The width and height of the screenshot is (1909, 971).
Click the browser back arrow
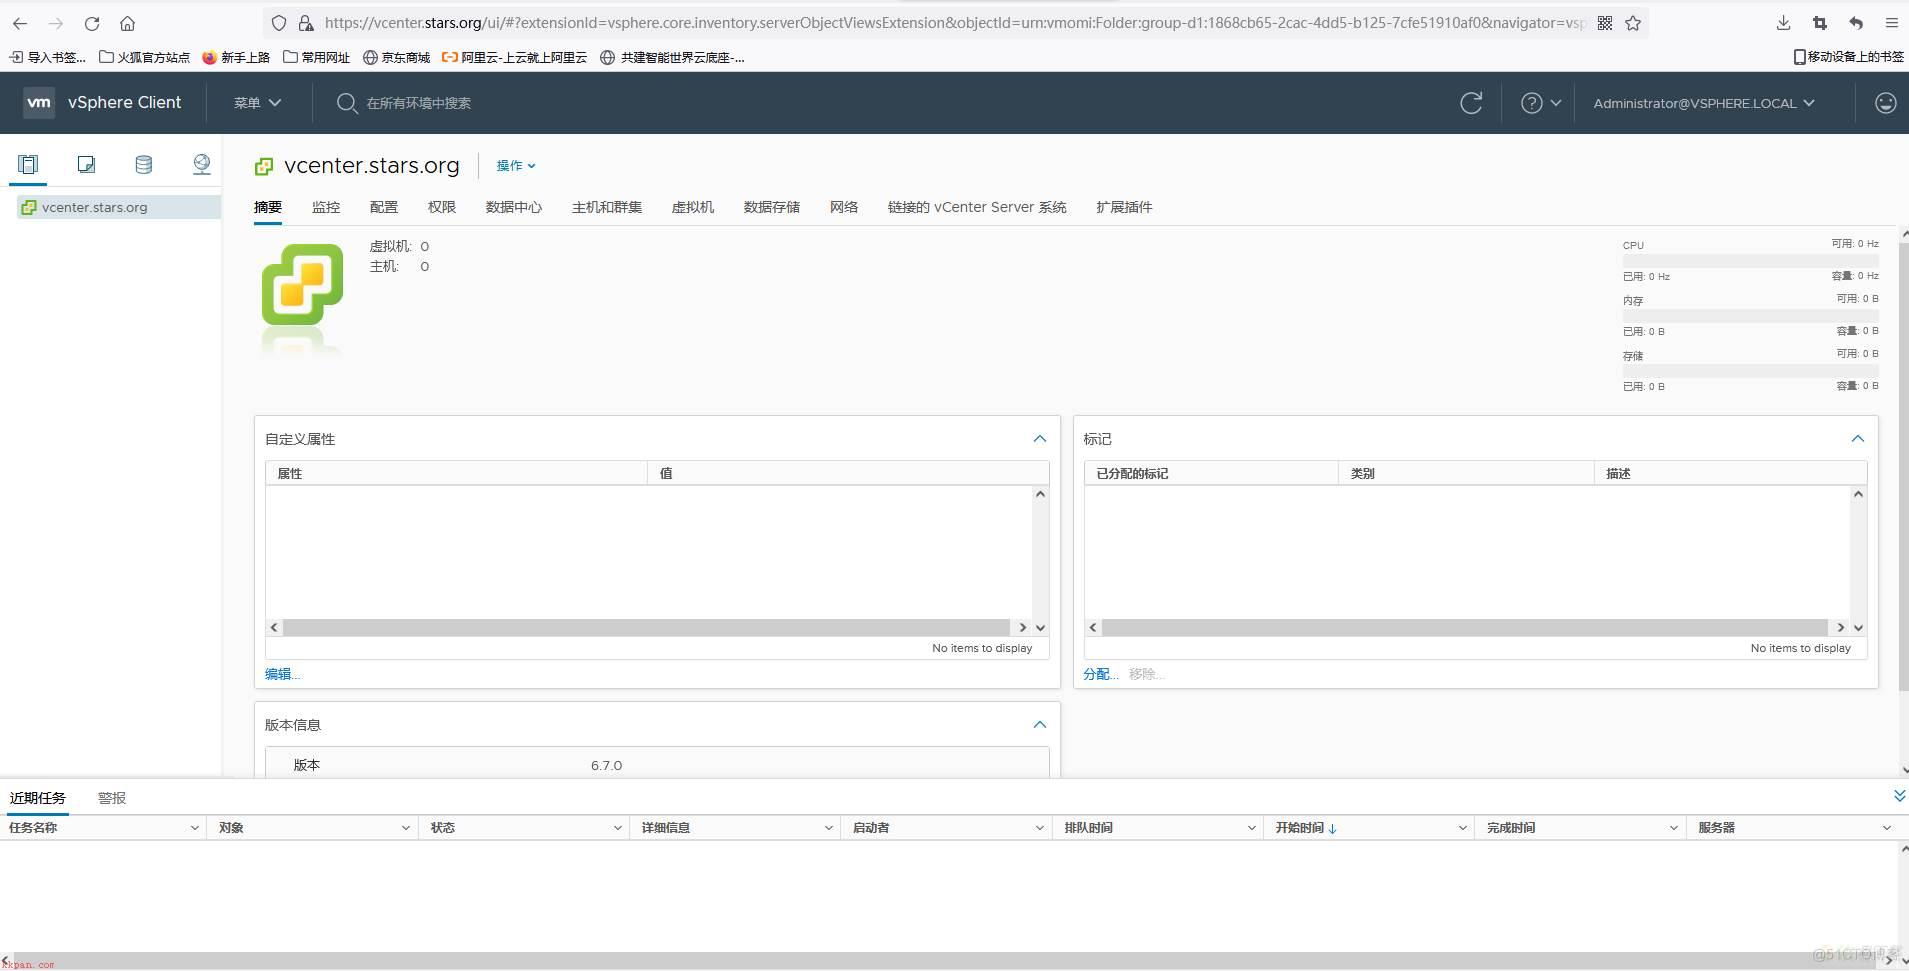pyautogui.click(x=20, y=23)
